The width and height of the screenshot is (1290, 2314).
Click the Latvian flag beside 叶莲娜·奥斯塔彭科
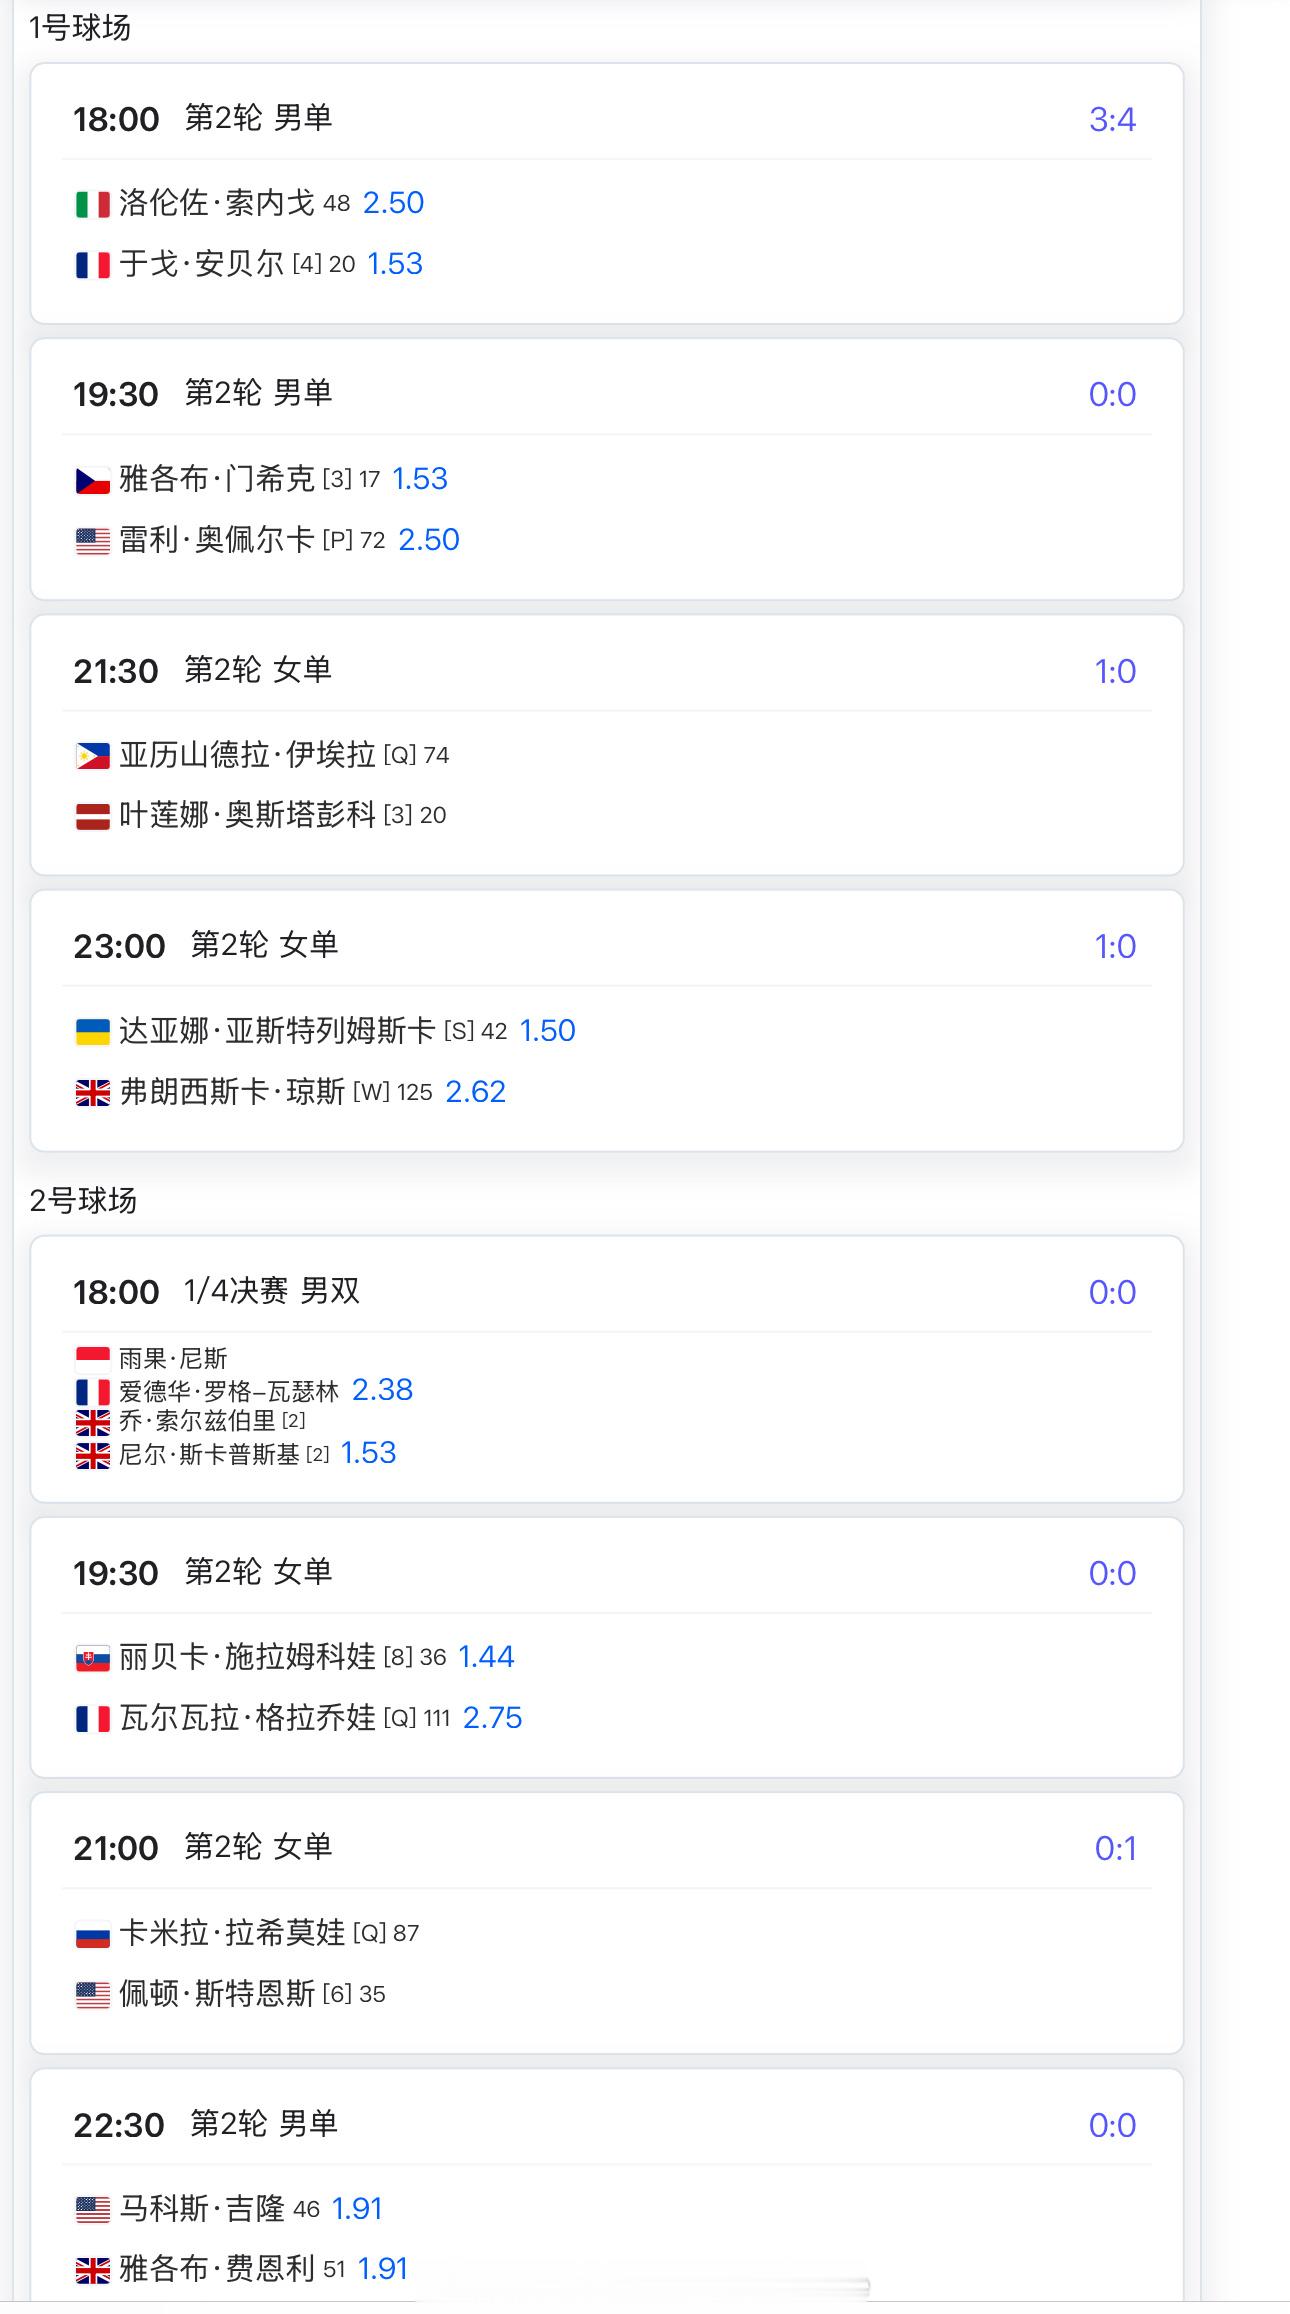click(x=93, y=817)
